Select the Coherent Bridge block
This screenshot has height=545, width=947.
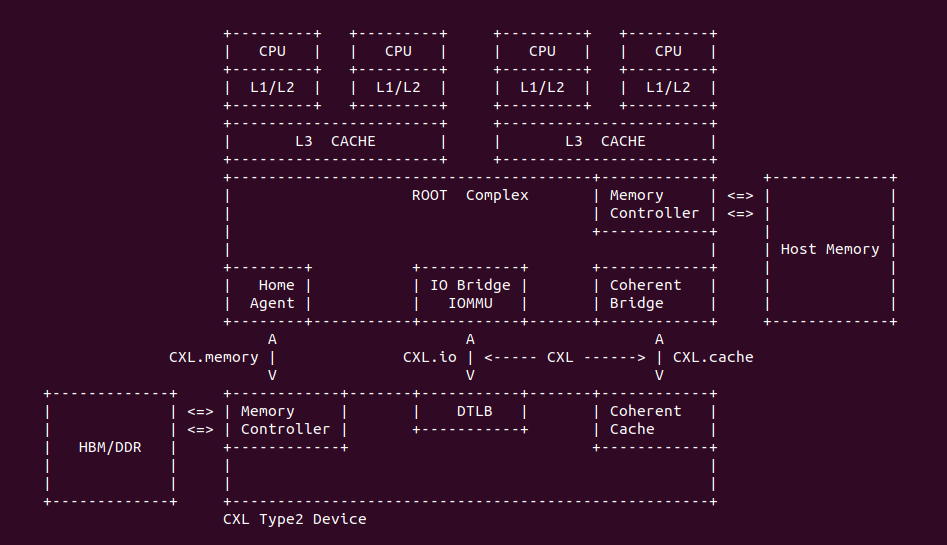click(x=645, y=294)
